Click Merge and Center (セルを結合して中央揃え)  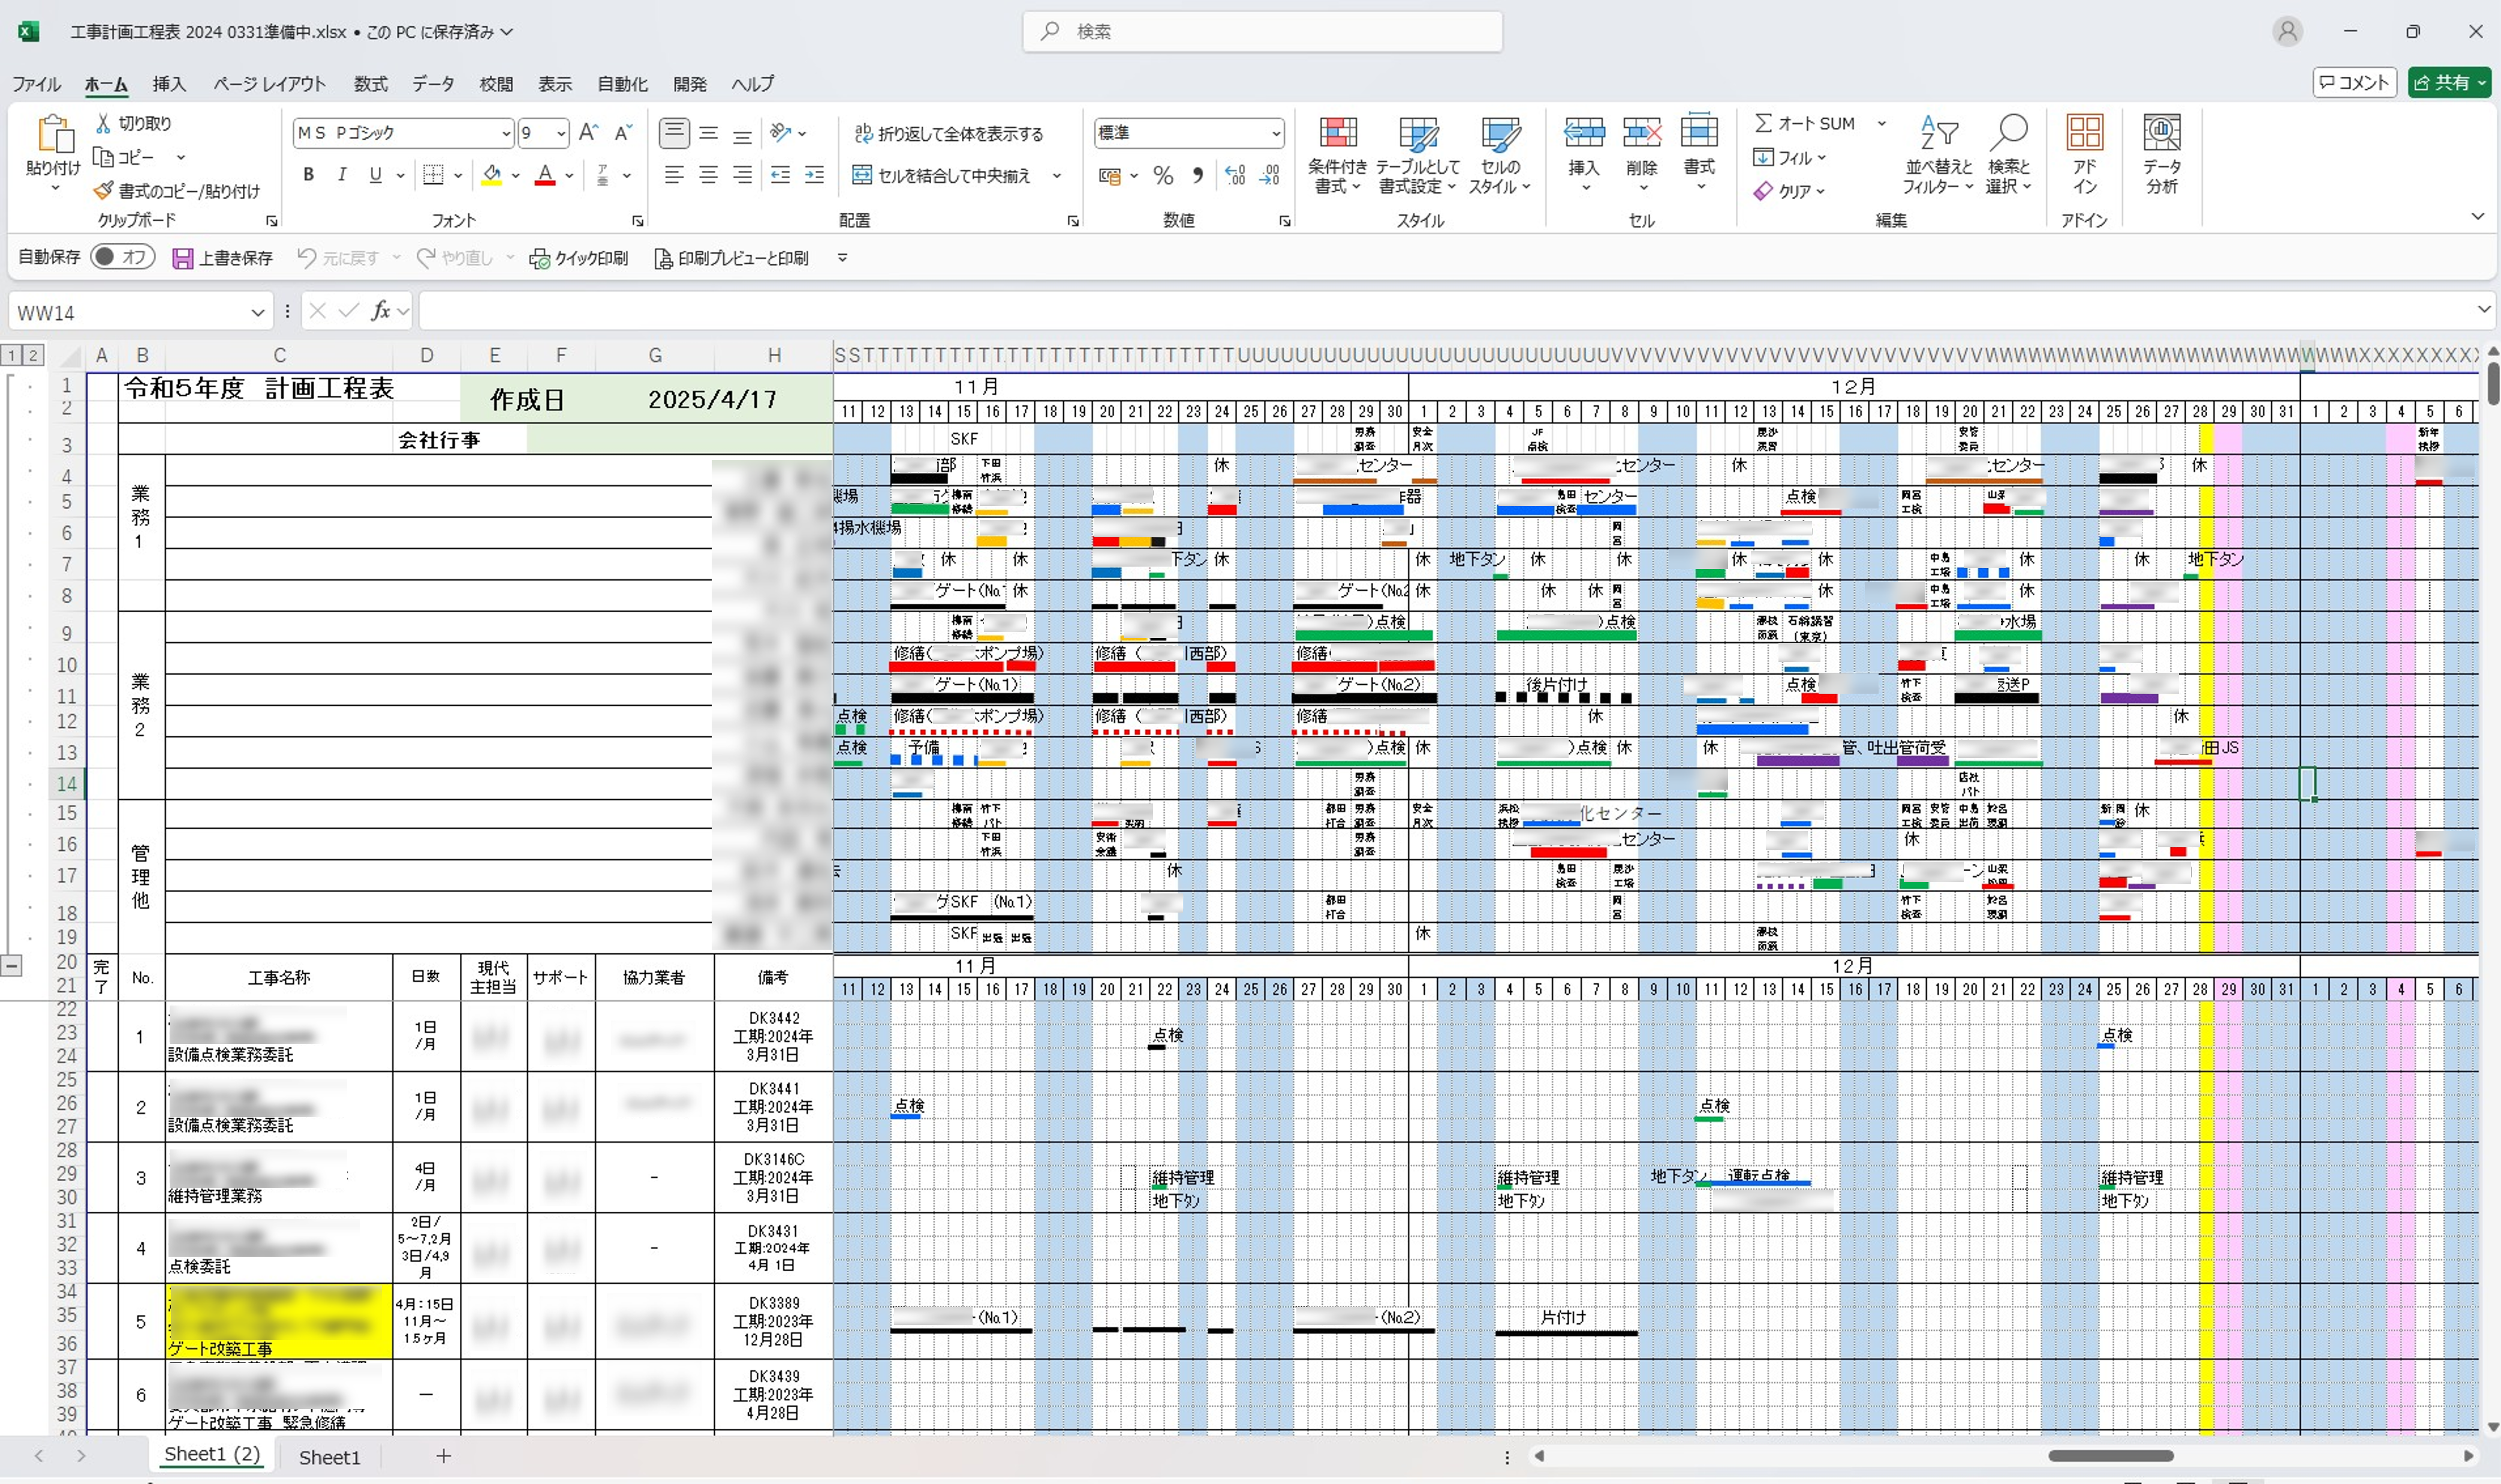tap(942, 176)
